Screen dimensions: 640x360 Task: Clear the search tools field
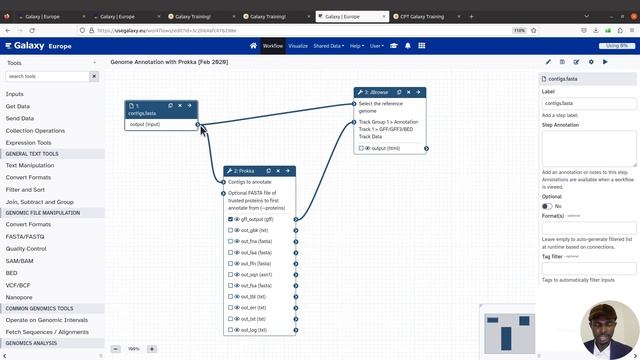point(94,76)
